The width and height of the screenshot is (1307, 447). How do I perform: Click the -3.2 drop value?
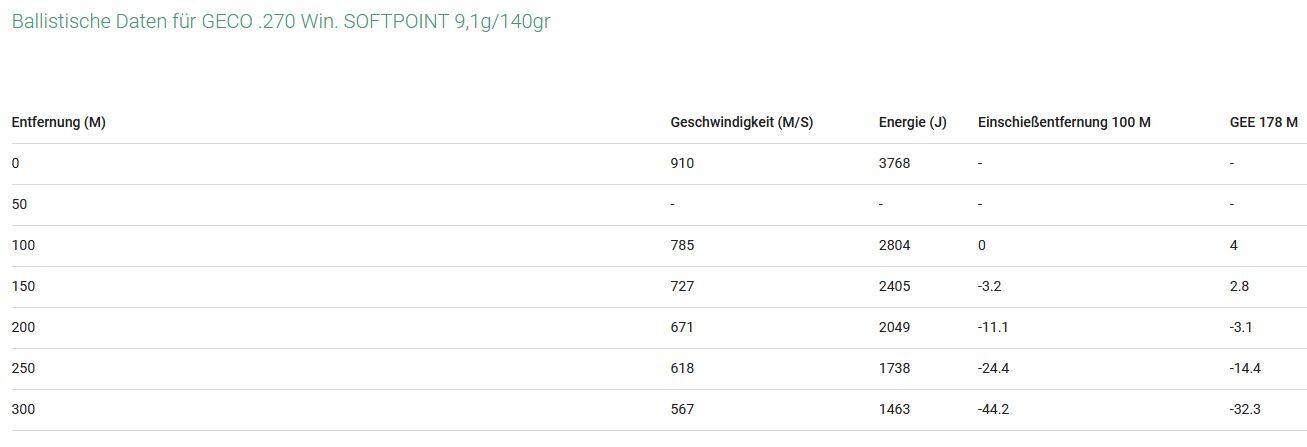pos(989,286)
